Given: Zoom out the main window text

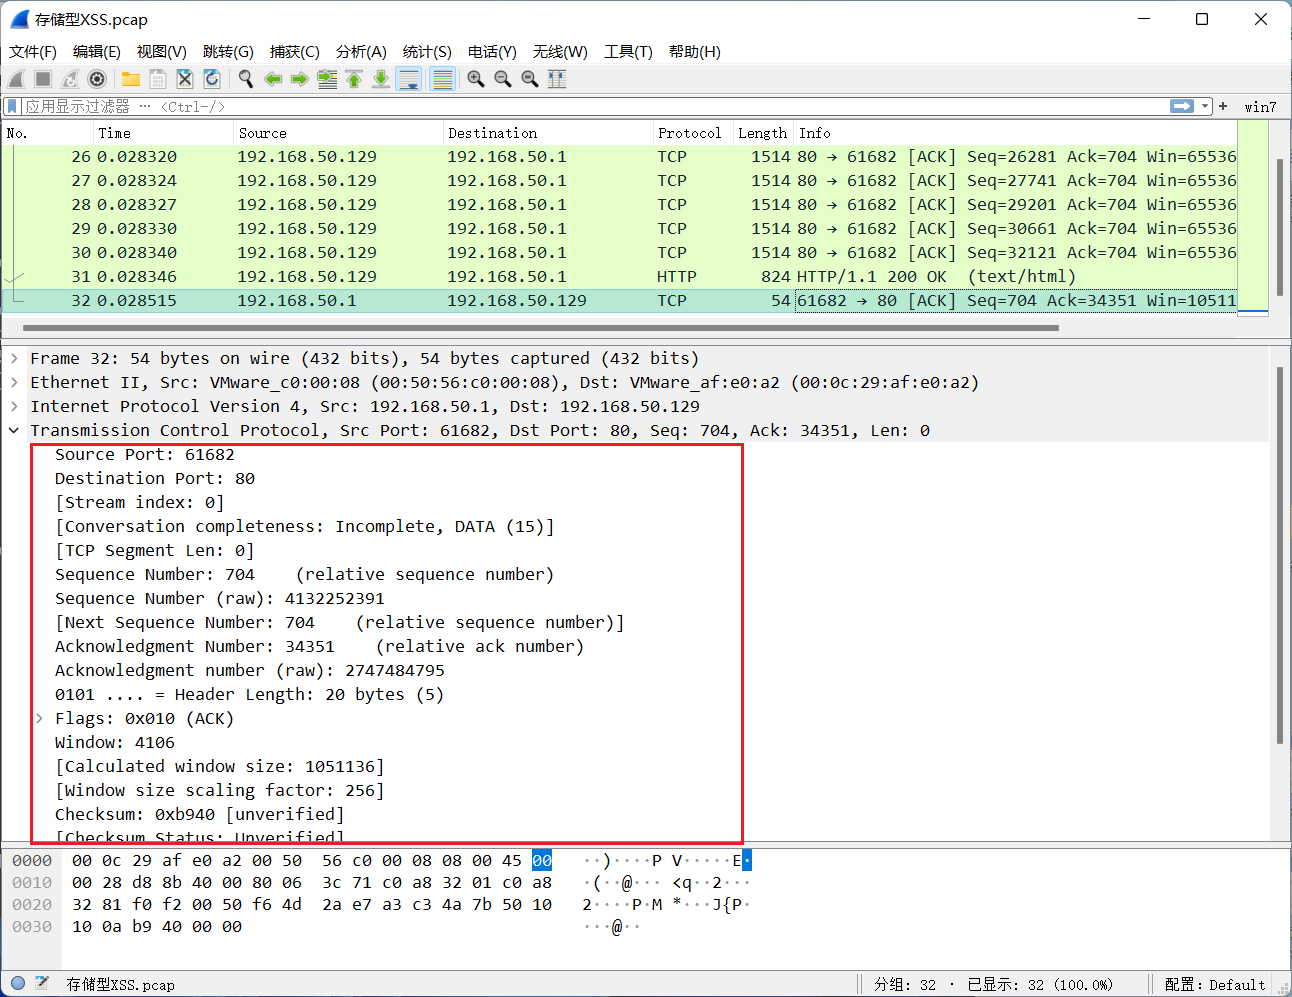Looking at the screenshot, I should click(x=503, y=79).
